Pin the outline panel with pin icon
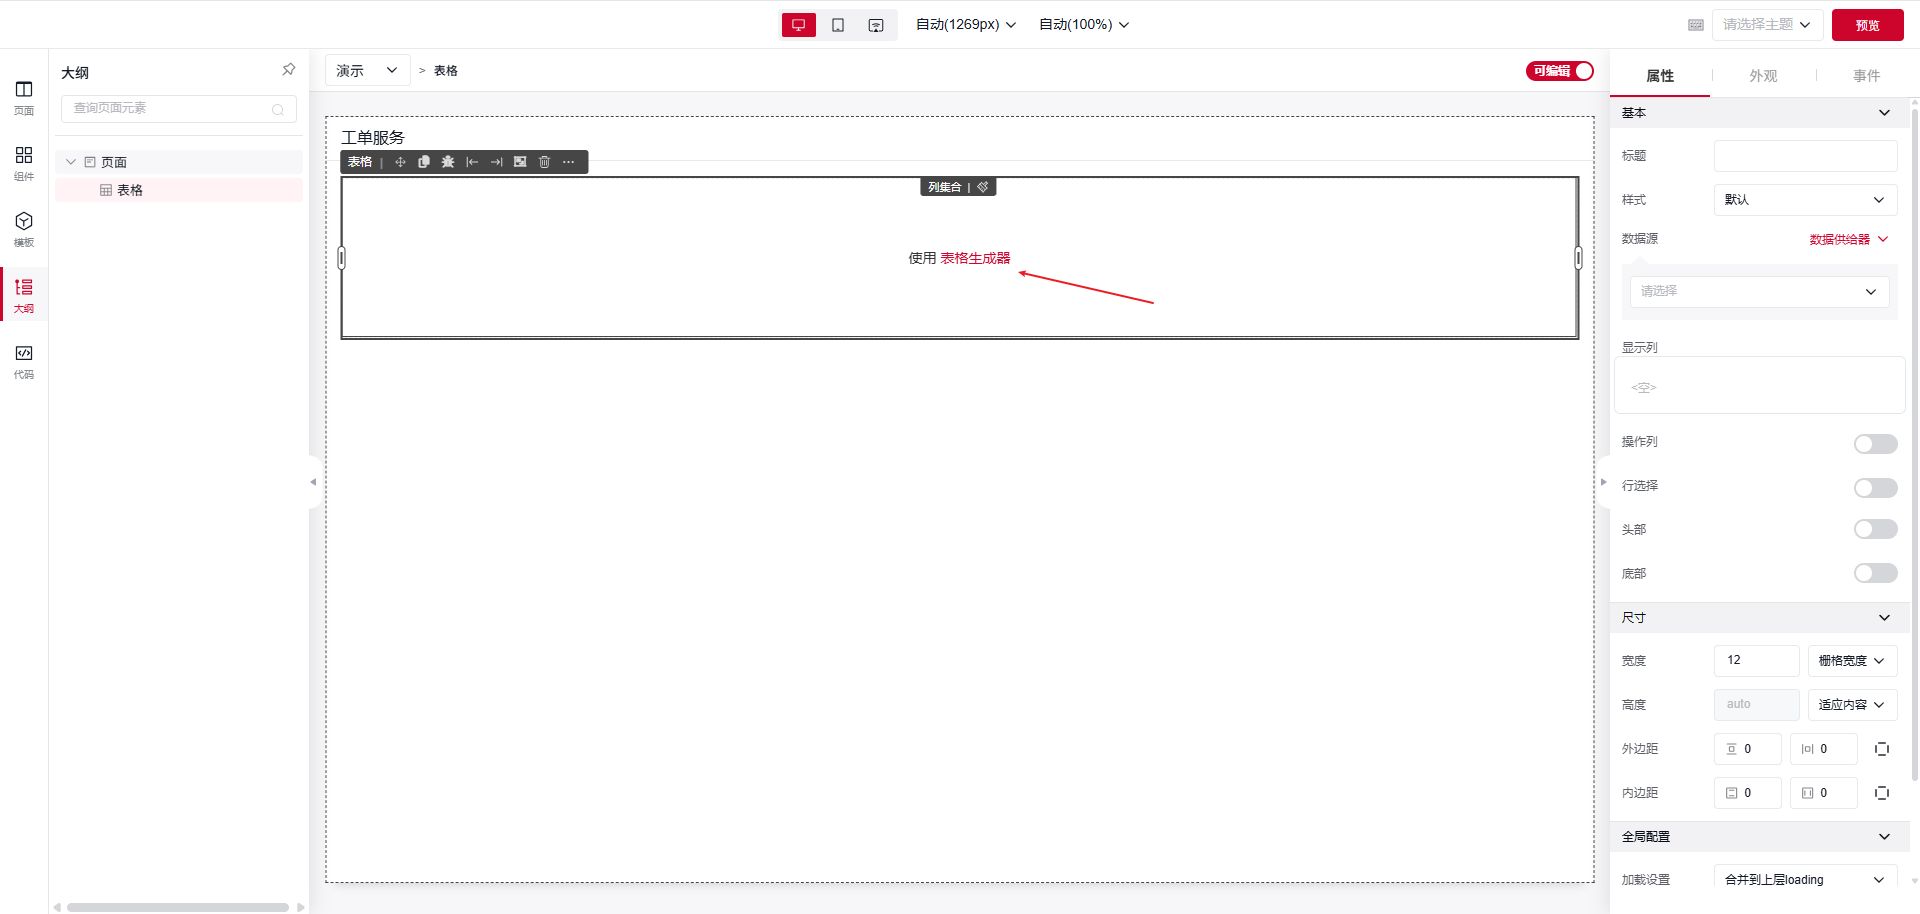Image resolution: width=1920 pixels, height=914 pixels. [x=288, y=70]
